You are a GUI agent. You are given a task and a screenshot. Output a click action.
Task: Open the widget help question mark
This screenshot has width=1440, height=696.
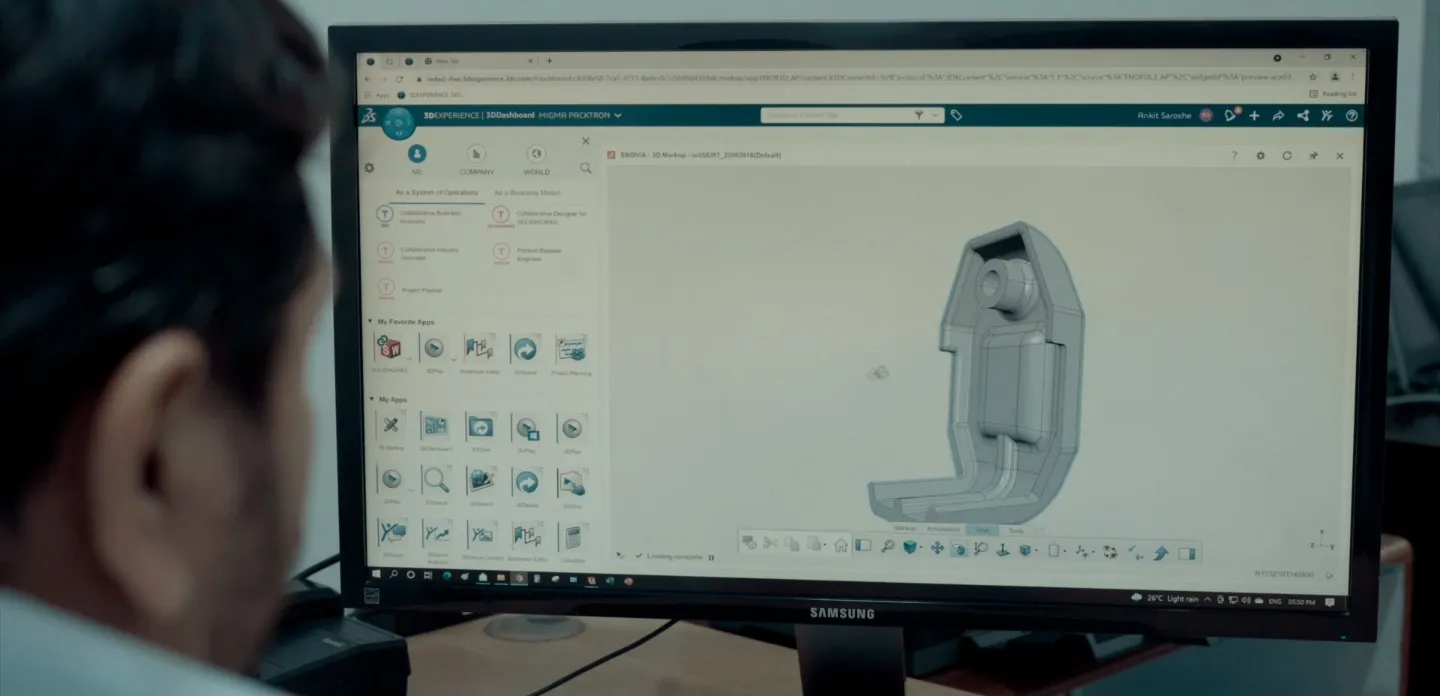point(1235,156)
